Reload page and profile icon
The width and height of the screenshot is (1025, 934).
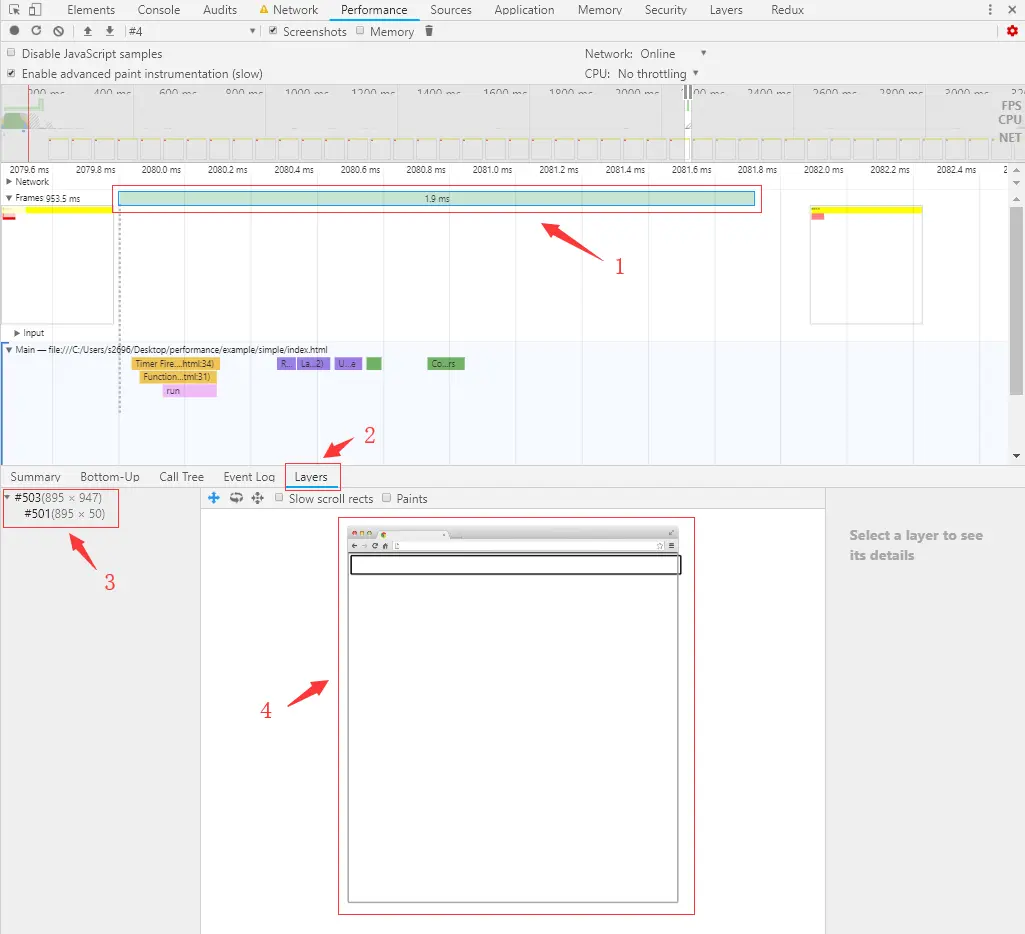(37, 31)
